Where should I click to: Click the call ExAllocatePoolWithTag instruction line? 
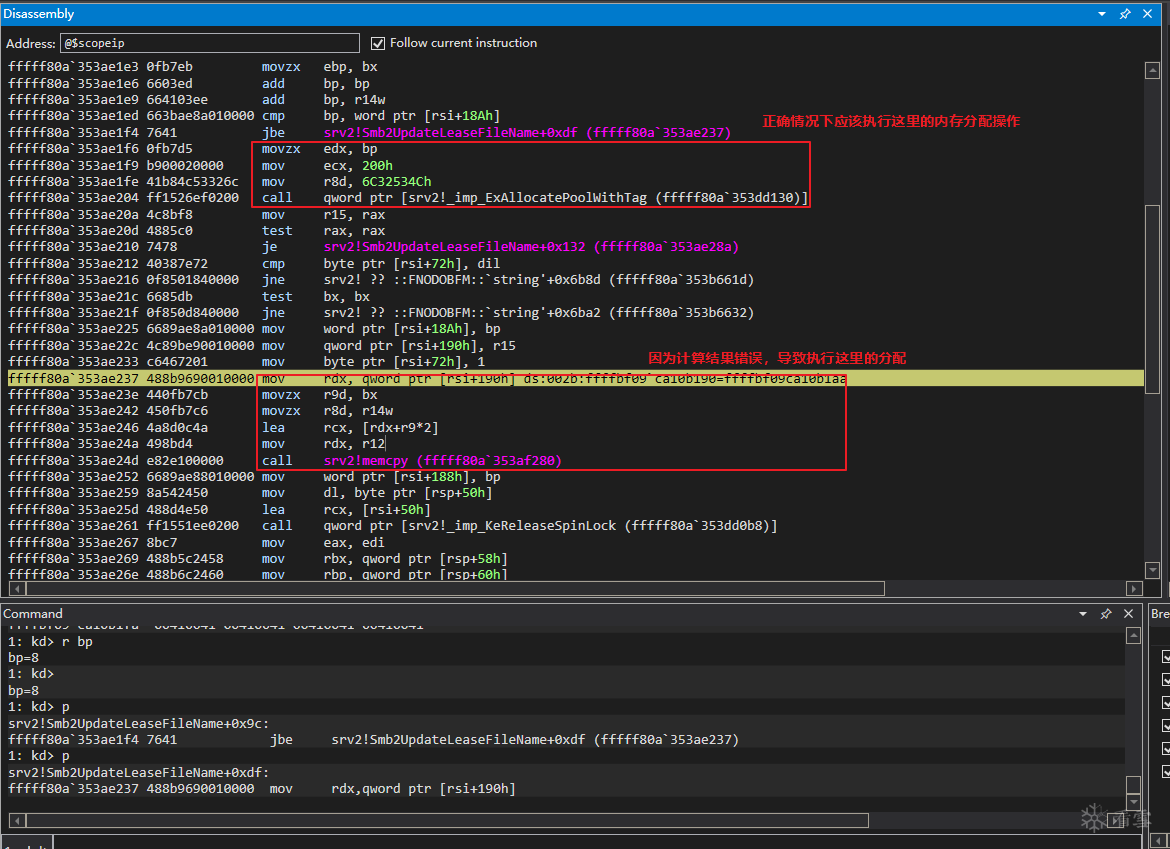[x=408, y=198]
